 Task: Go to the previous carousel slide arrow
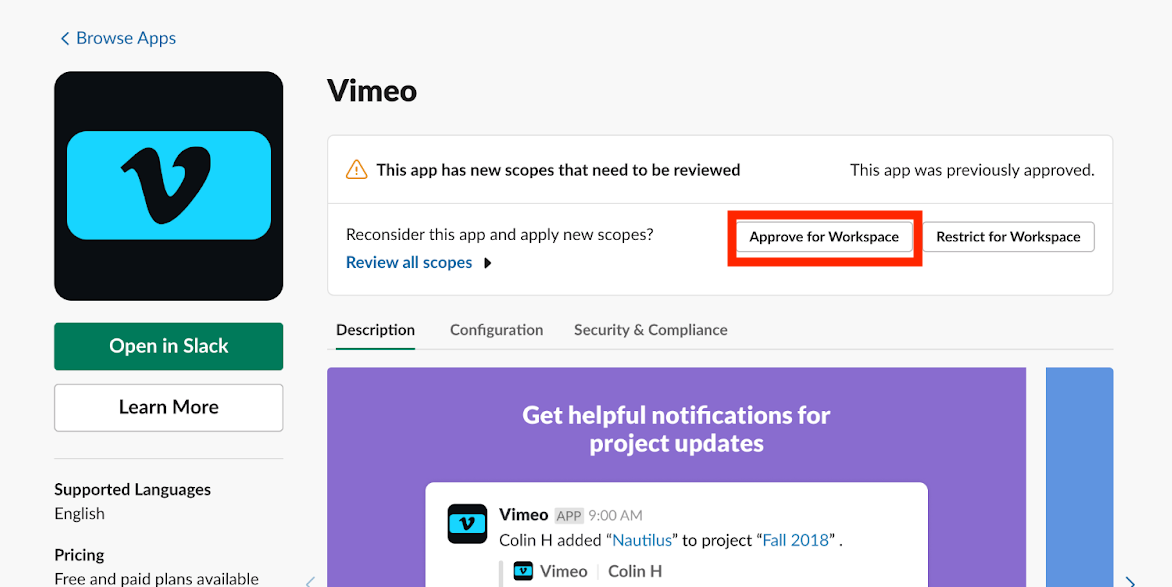click(310, 581)
